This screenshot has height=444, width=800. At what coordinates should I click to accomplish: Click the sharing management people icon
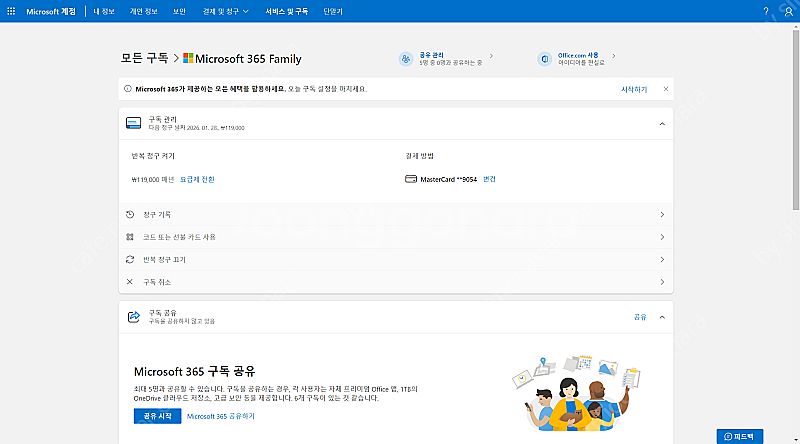406,59
